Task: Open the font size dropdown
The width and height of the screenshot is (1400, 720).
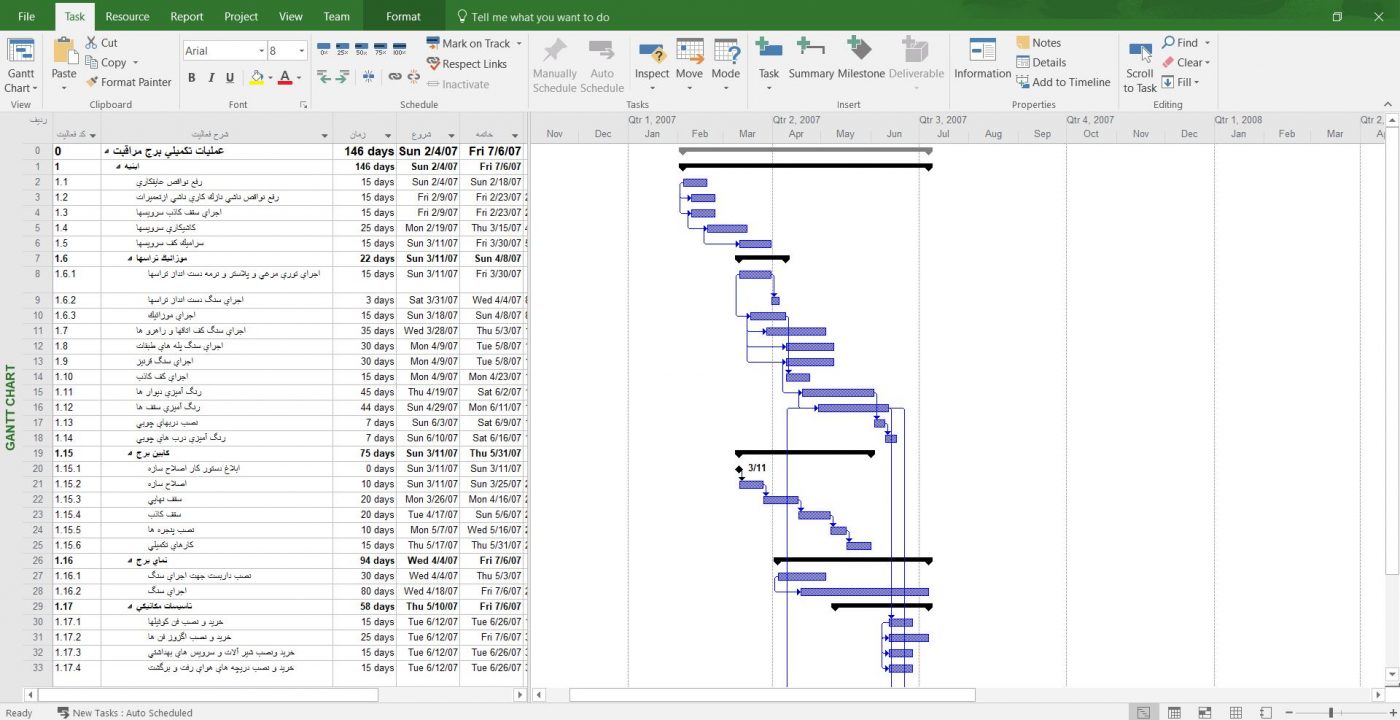Action: click(301, 51)
